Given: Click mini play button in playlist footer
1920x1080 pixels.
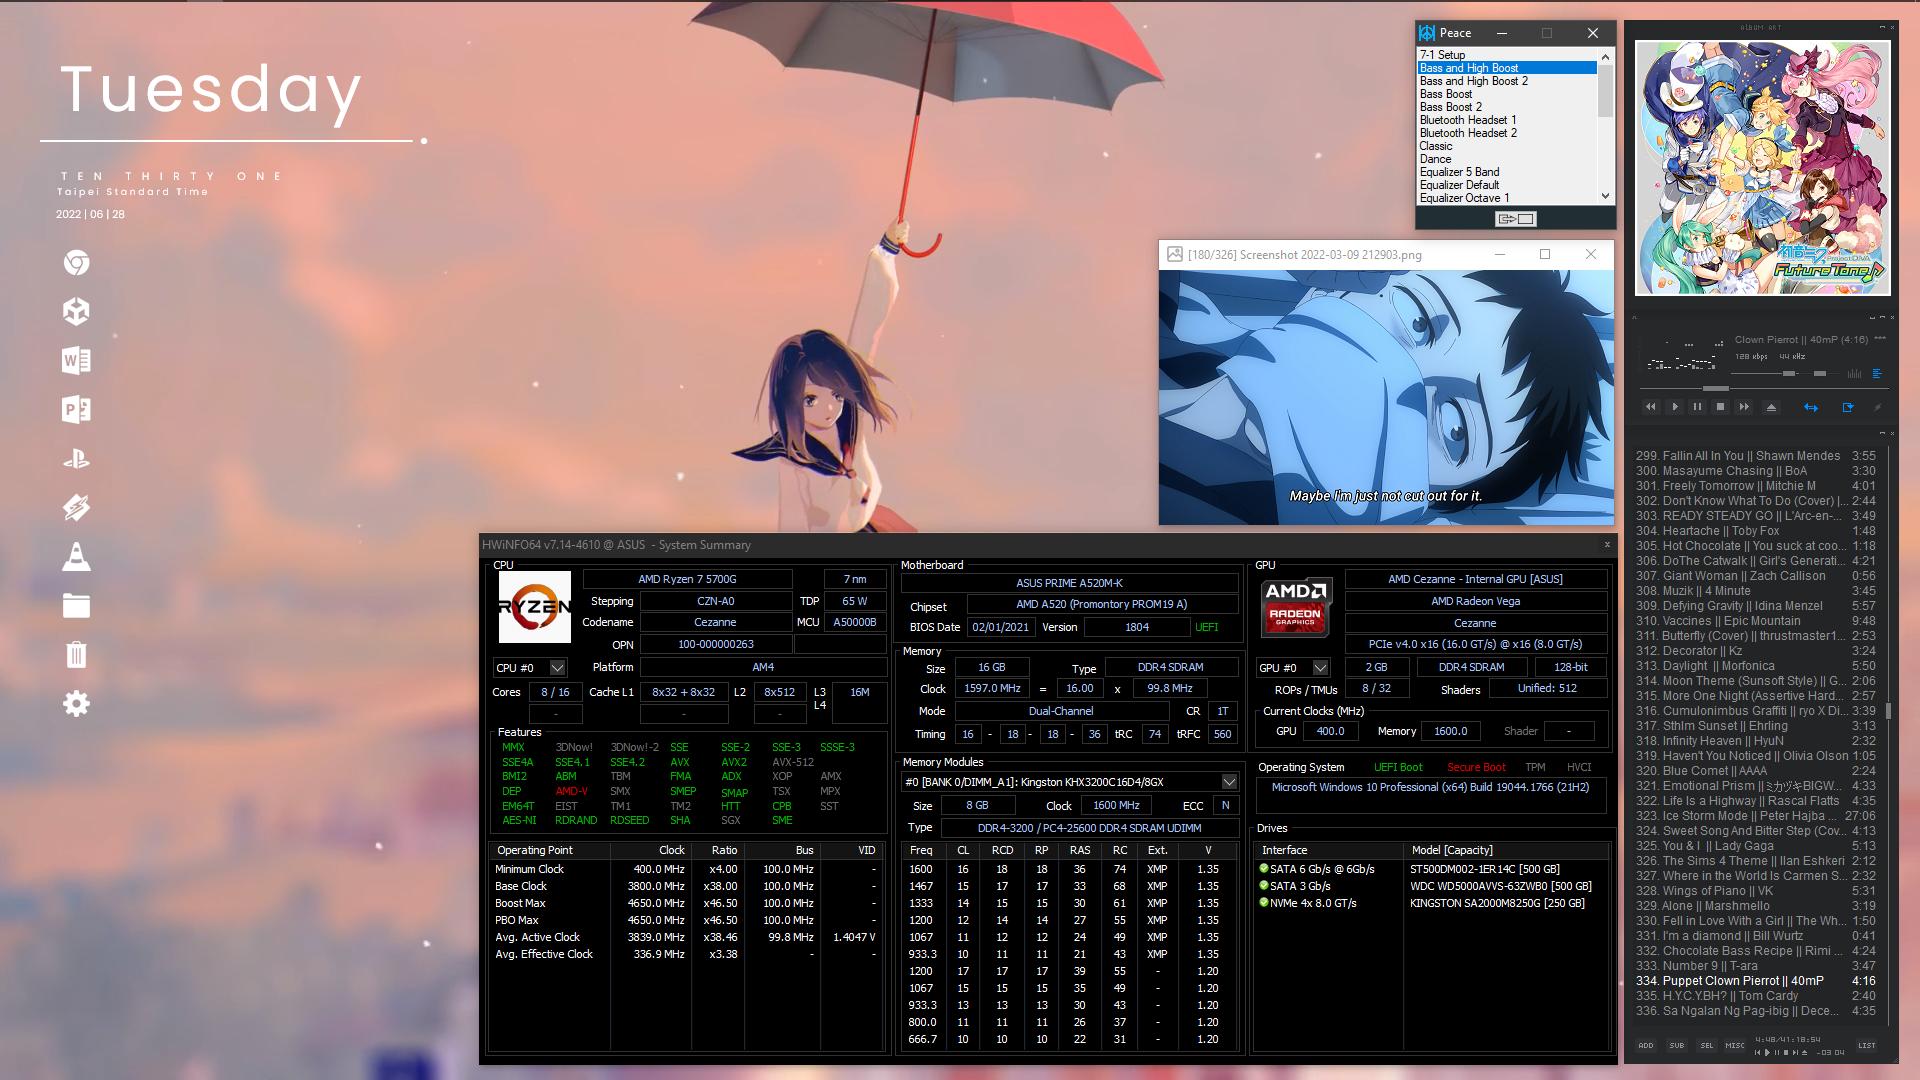Looking at the screenshot, I should [1767, 1052].
